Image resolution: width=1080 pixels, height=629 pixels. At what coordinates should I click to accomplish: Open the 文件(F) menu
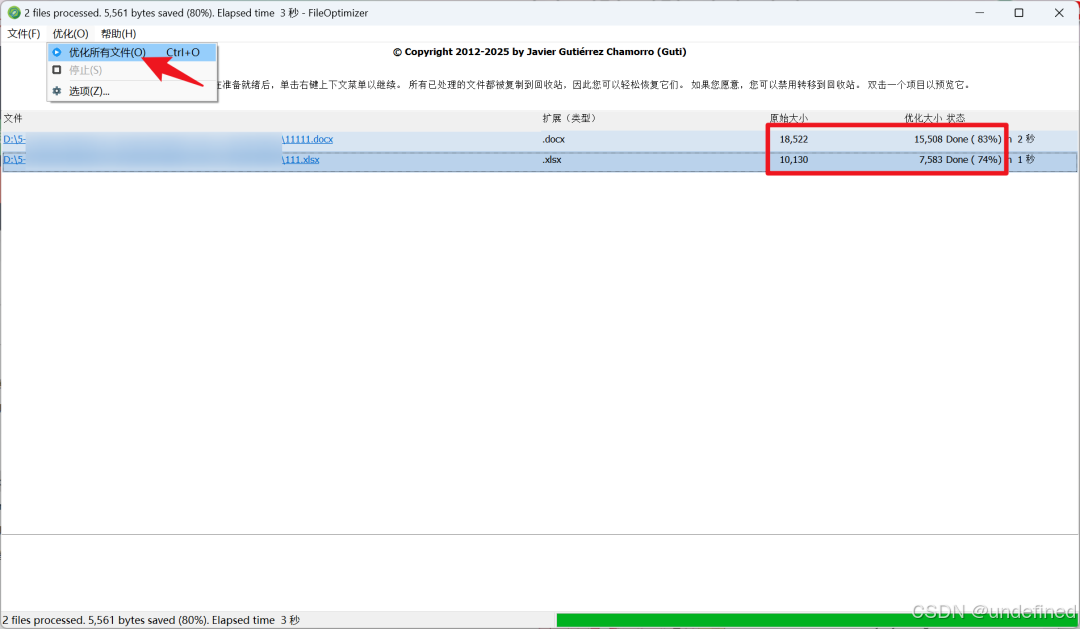(23, 33)
